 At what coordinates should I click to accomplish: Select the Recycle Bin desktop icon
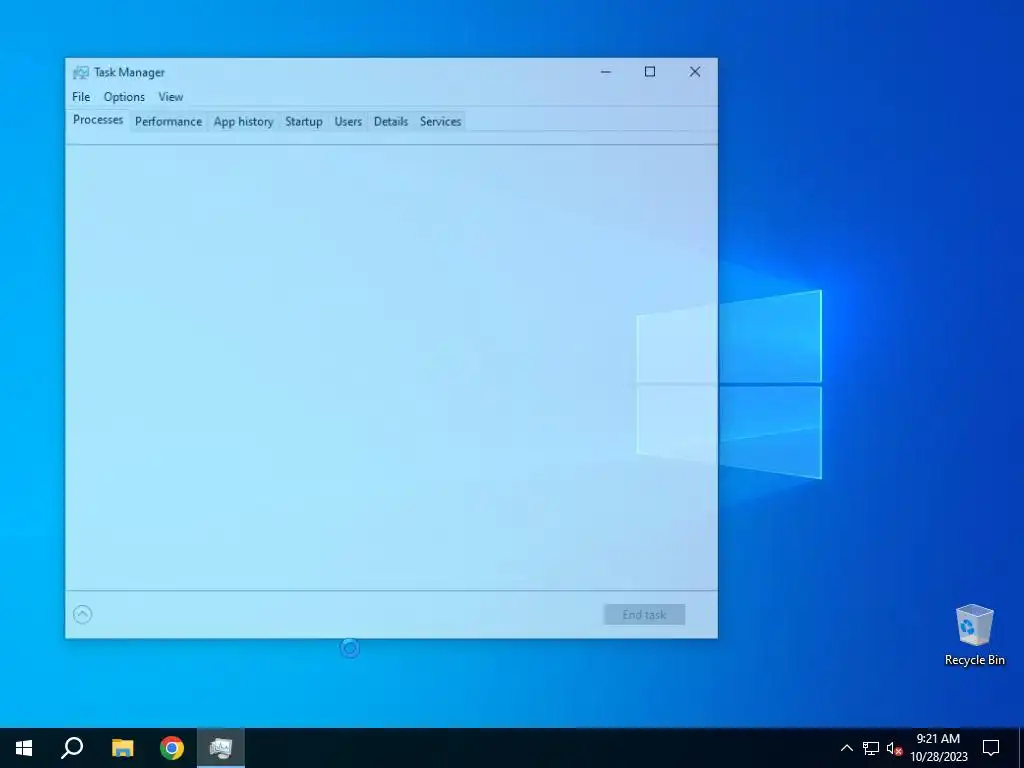coord(974,635)
